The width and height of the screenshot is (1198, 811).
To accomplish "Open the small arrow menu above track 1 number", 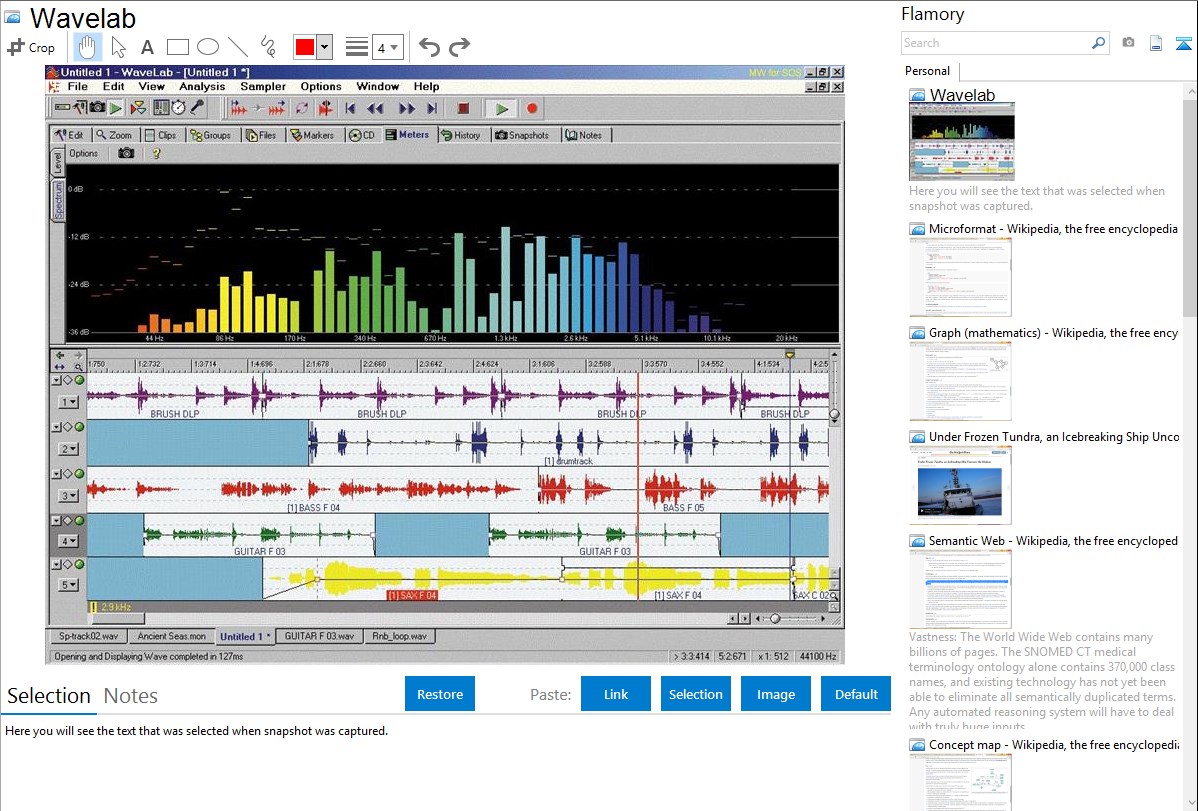I will [56, 380].
